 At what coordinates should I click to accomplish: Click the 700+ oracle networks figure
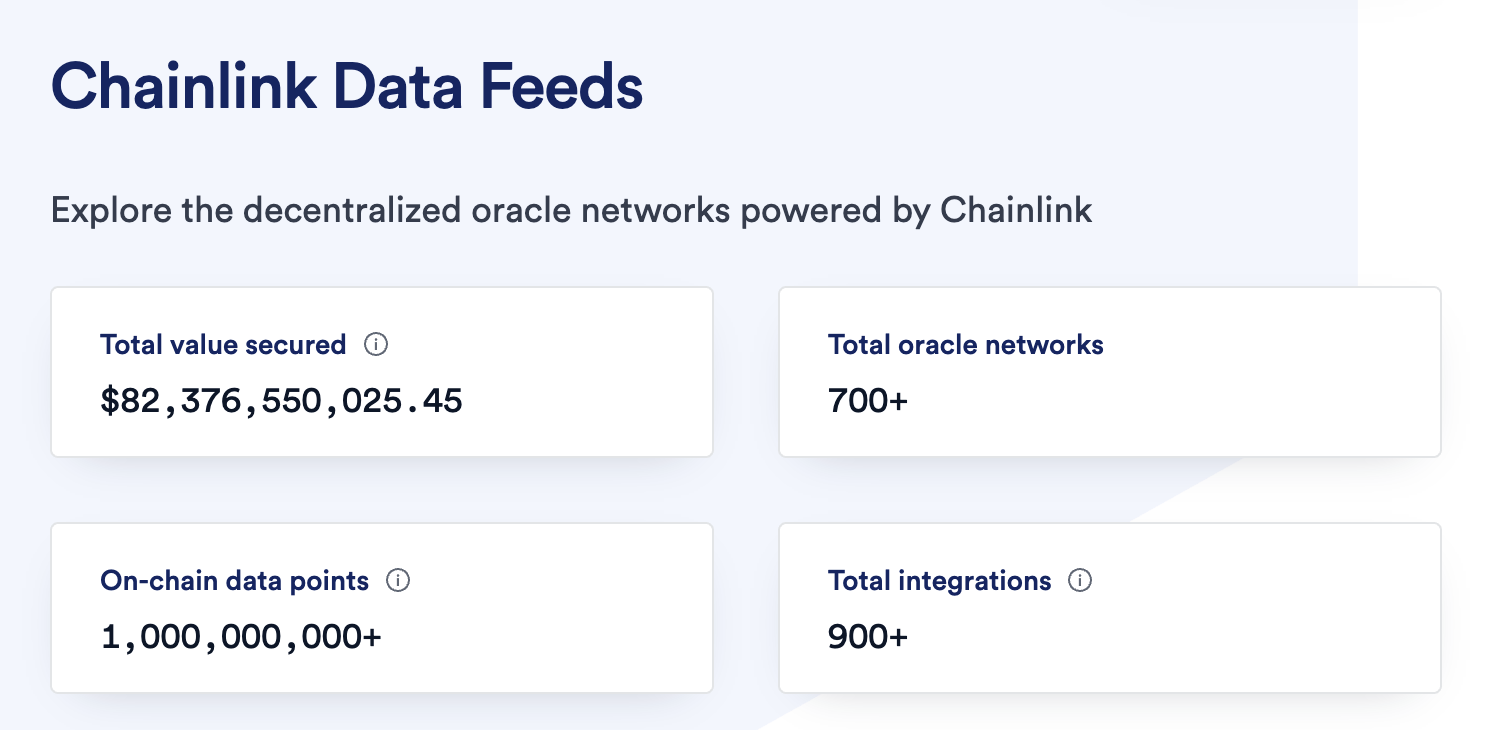(866, 400)
